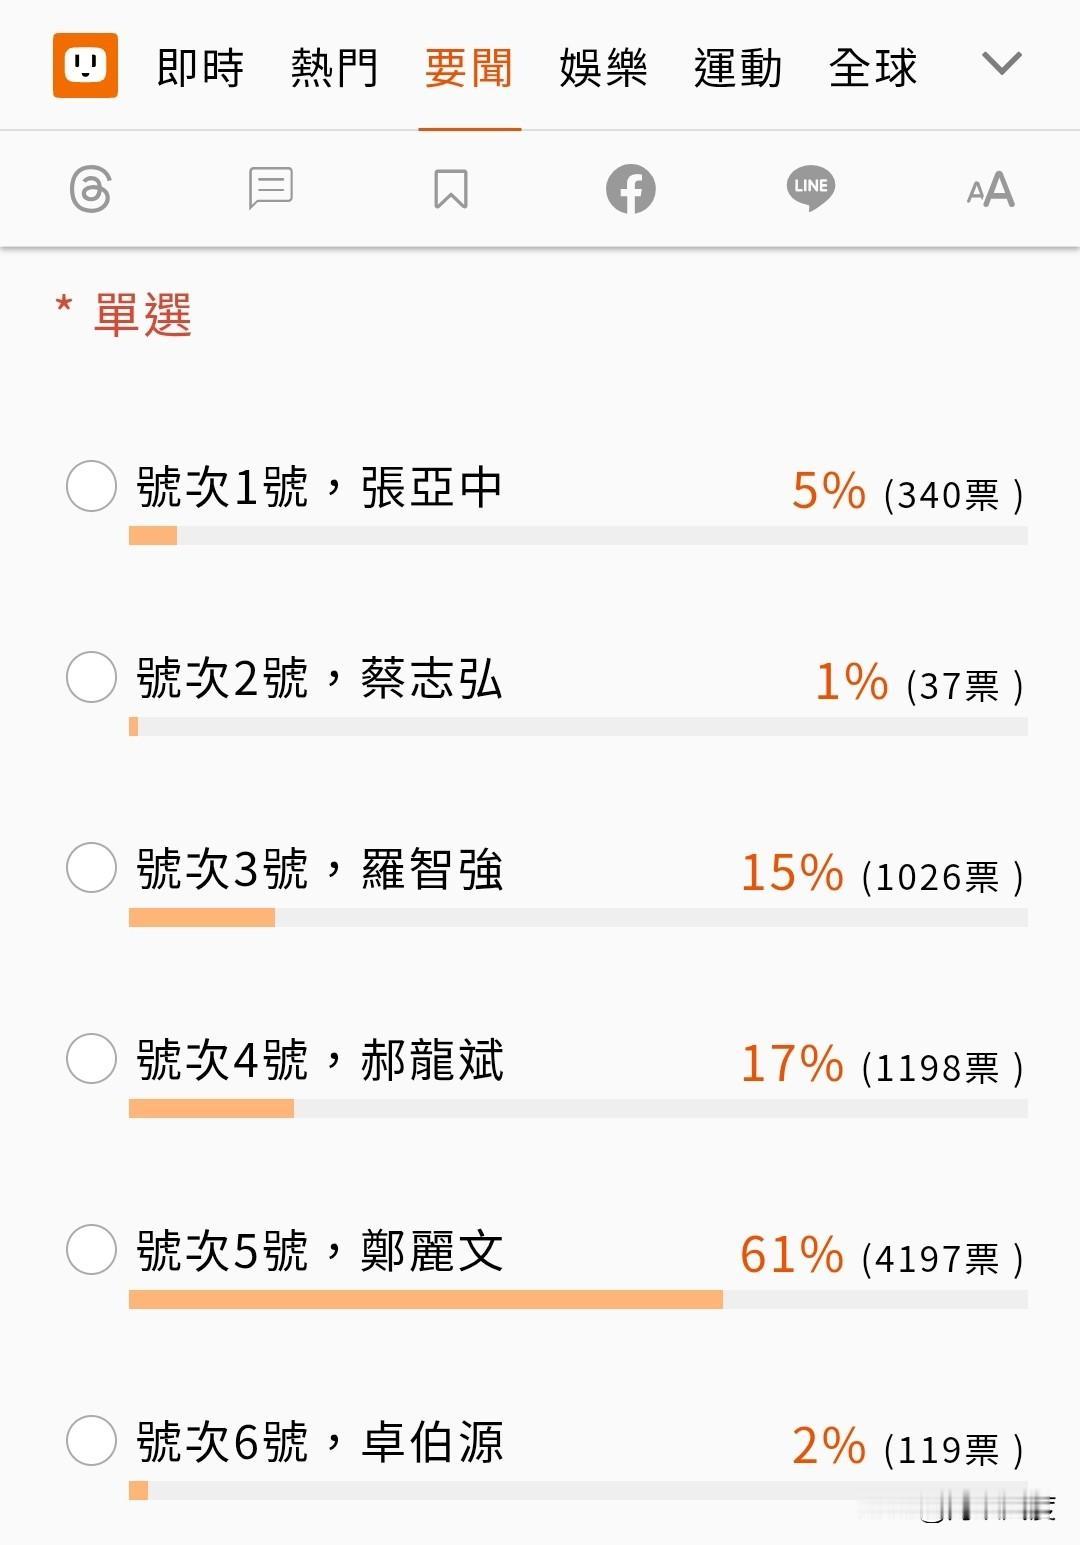Vote for candidate 4 郝龍斌

(x=91, y=1058)
